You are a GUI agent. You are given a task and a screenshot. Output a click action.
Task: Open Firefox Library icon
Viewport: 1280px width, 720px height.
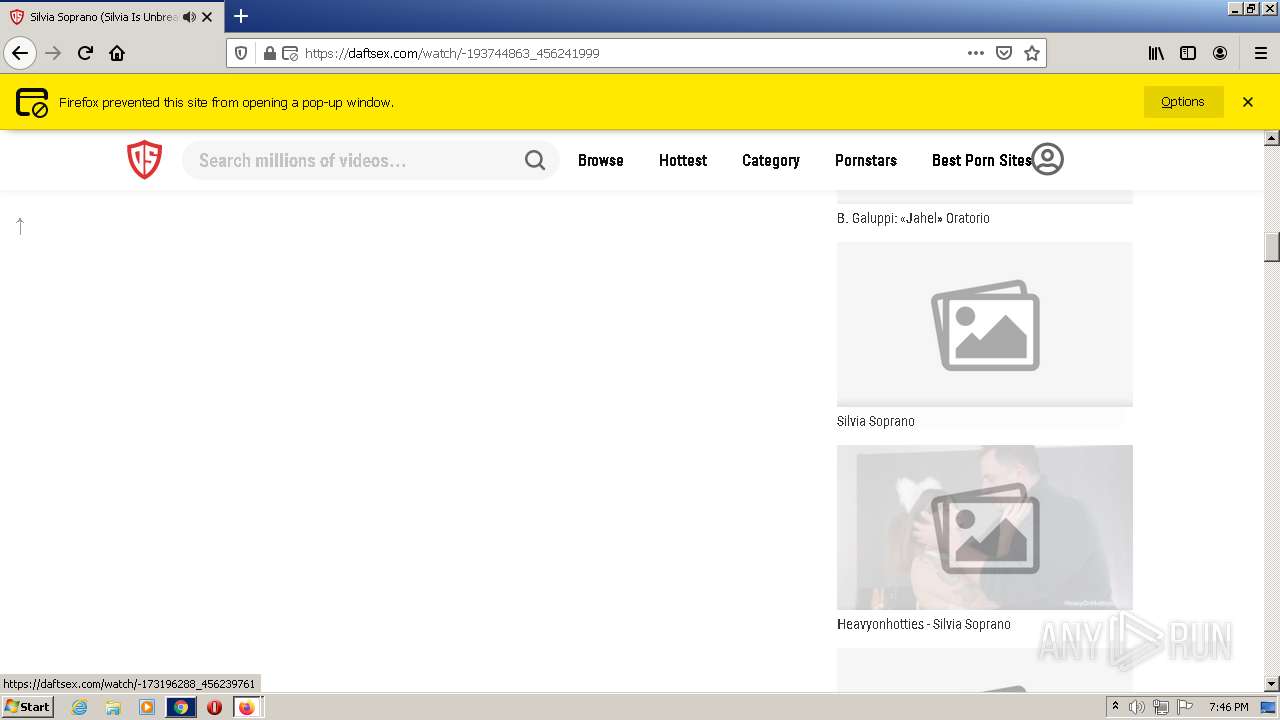coord(1156,53)
